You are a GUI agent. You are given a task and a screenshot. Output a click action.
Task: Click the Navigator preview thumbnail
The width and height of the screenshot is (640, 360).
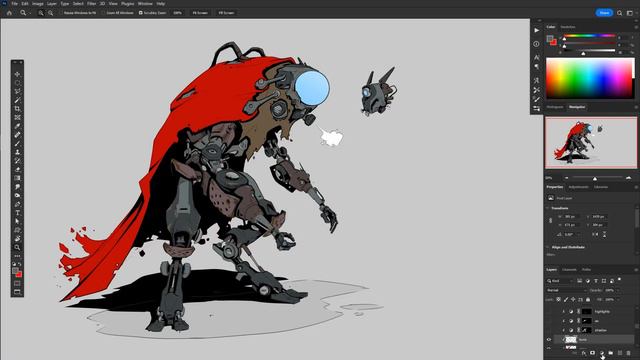click(x=591, y=142)
